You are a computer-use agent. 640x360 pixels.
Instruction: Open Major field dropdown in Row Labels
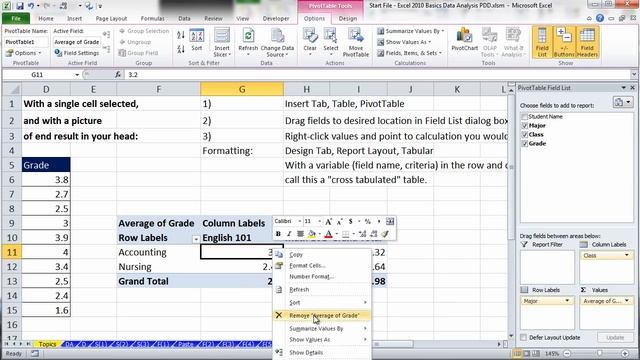[x=567, y=301]
